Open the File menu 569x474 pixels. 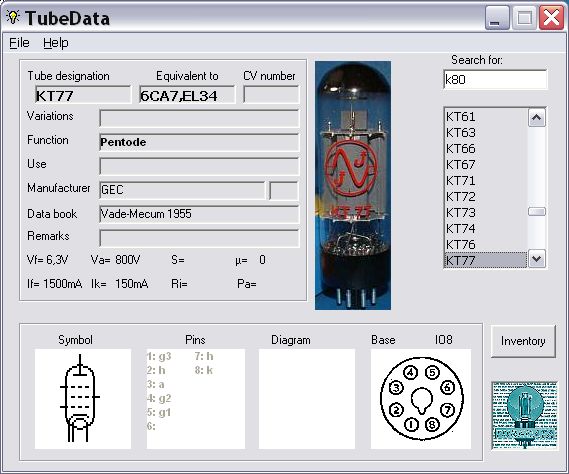[x=19, y=43]
